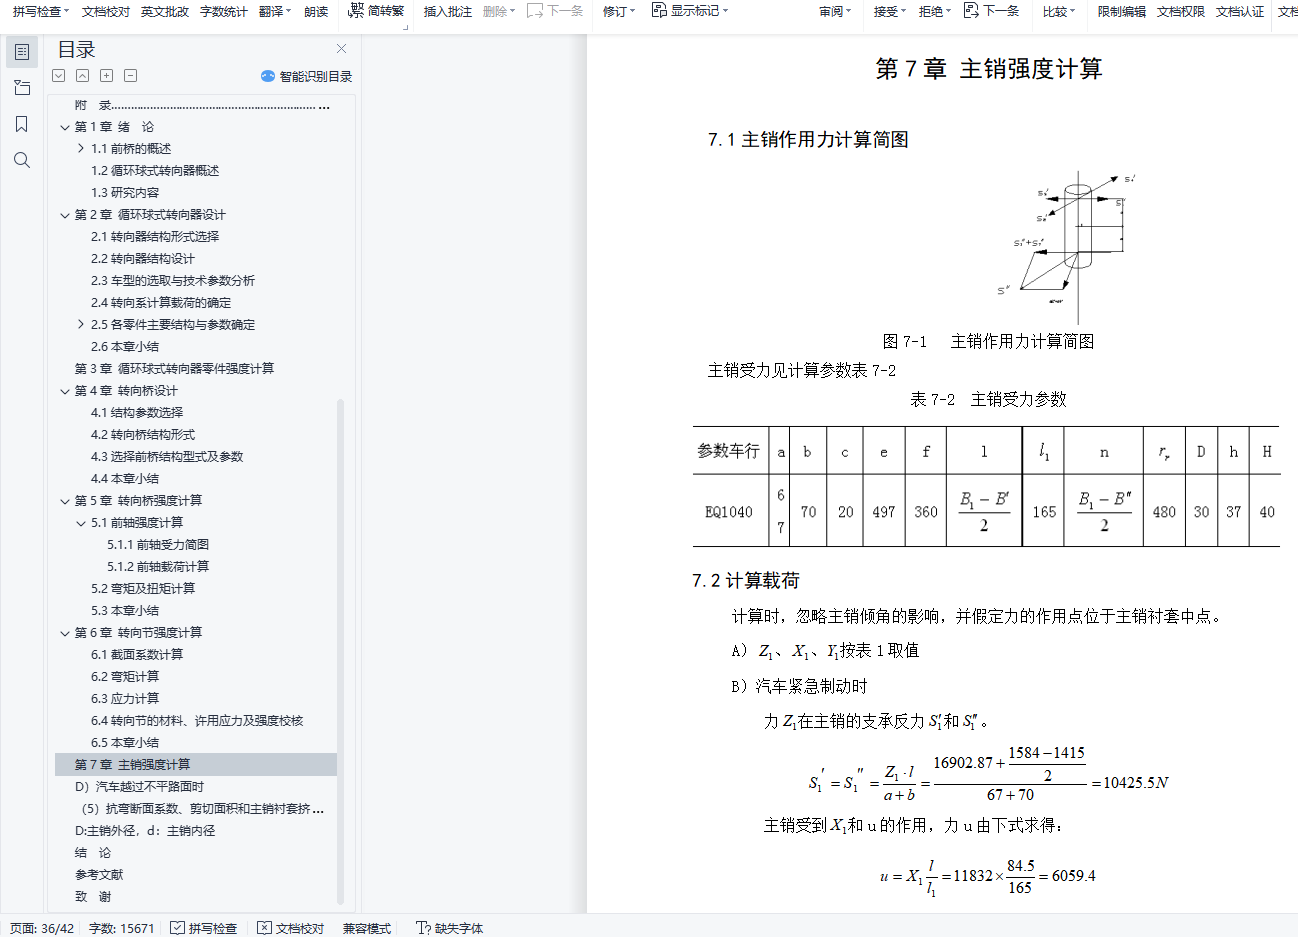
Task: Collapse the 第5章 转向桥强度计算 node
Action: 65,501
